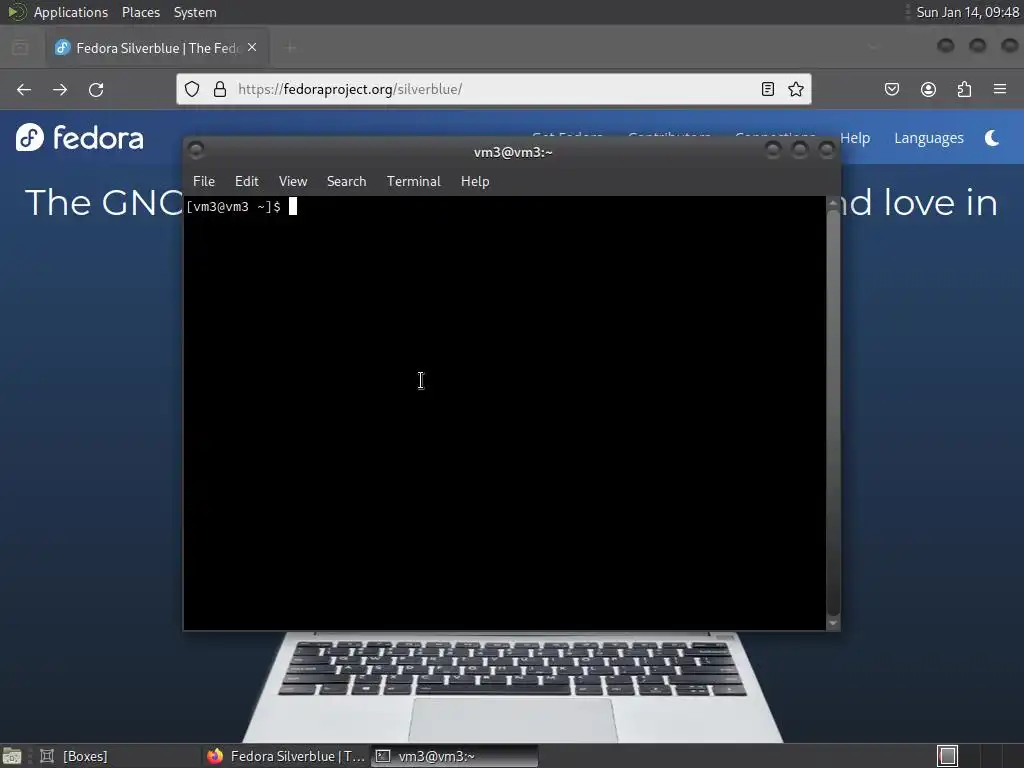Click the Fedora logo on webpage
Screen dimensions: 1024x768
79,137
